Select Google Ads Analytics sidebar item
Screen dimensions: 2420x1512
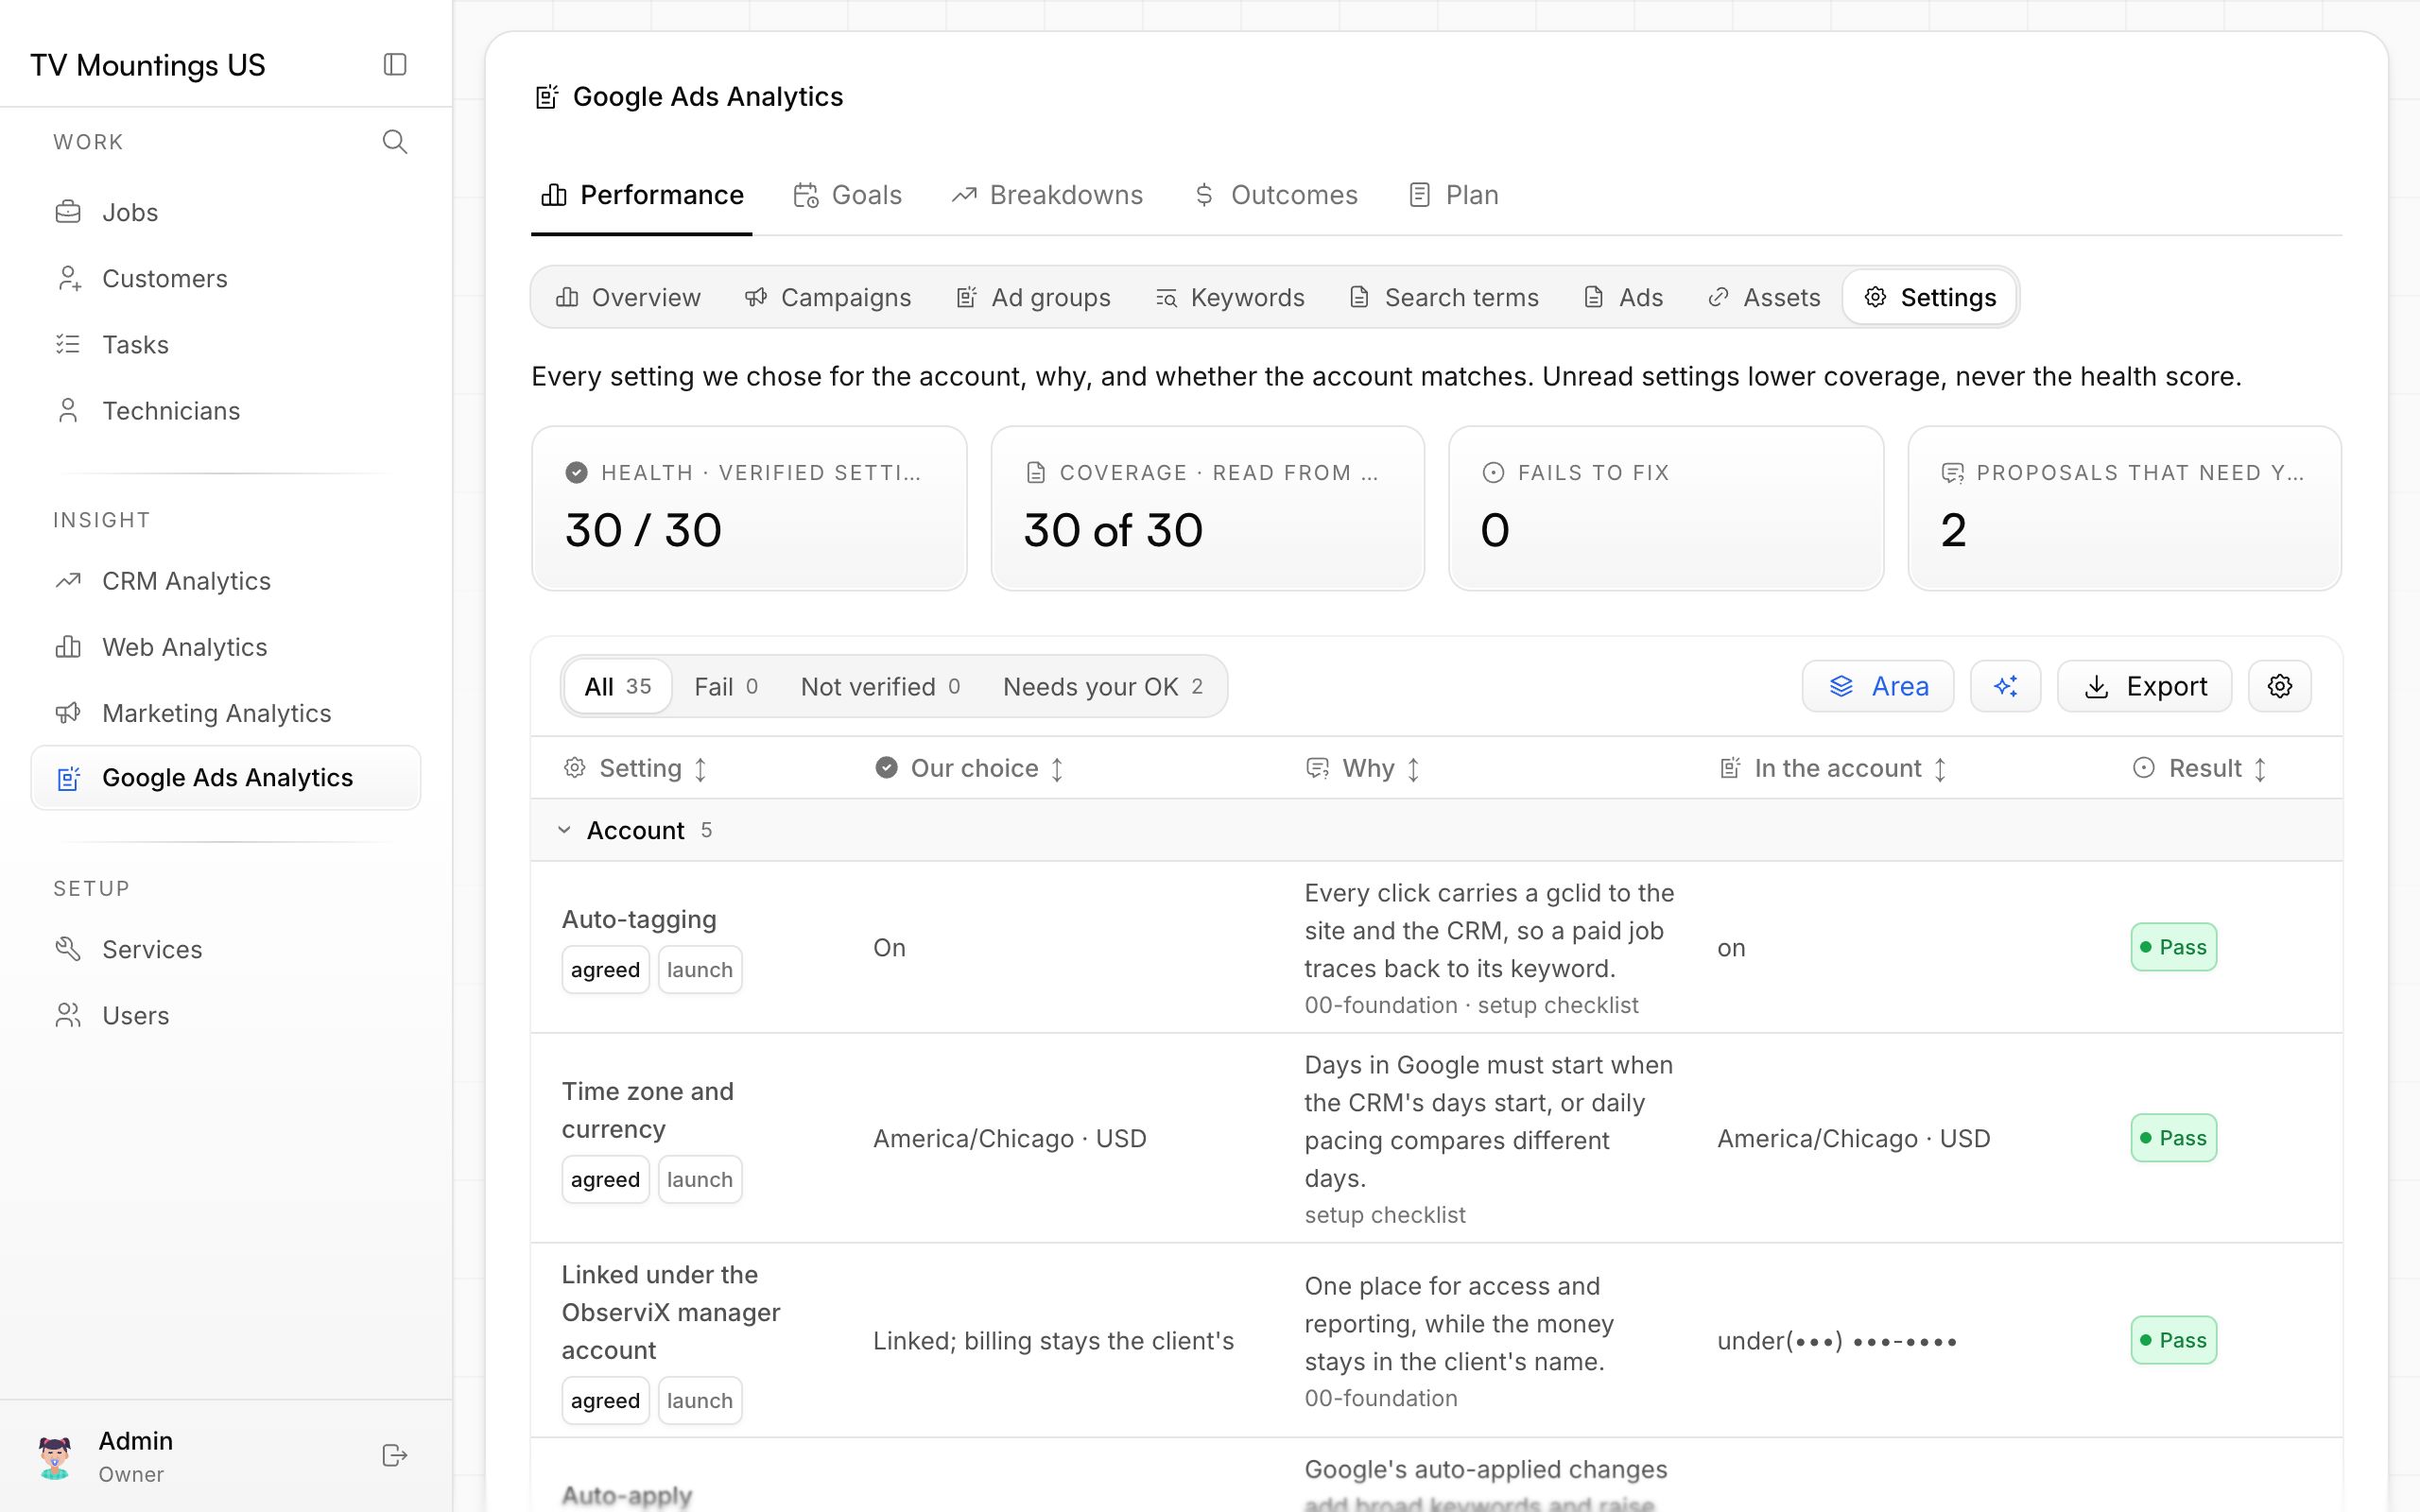click(x=226, y=778)
